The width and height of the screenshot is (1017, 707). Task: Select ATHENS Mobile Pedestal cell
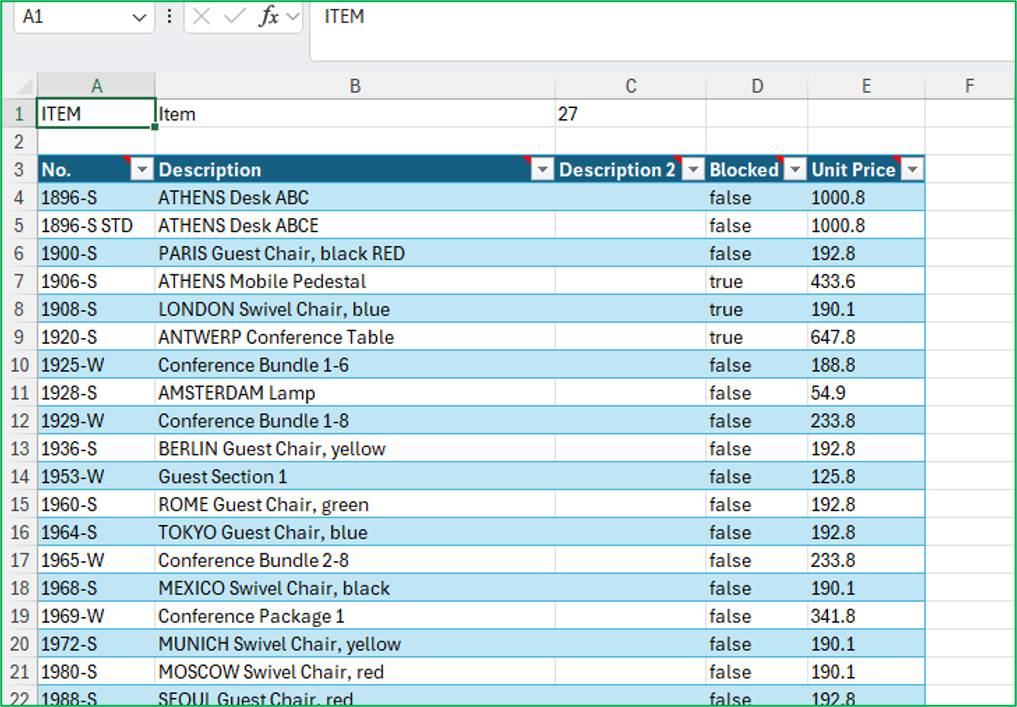click(x=355, y=282)
